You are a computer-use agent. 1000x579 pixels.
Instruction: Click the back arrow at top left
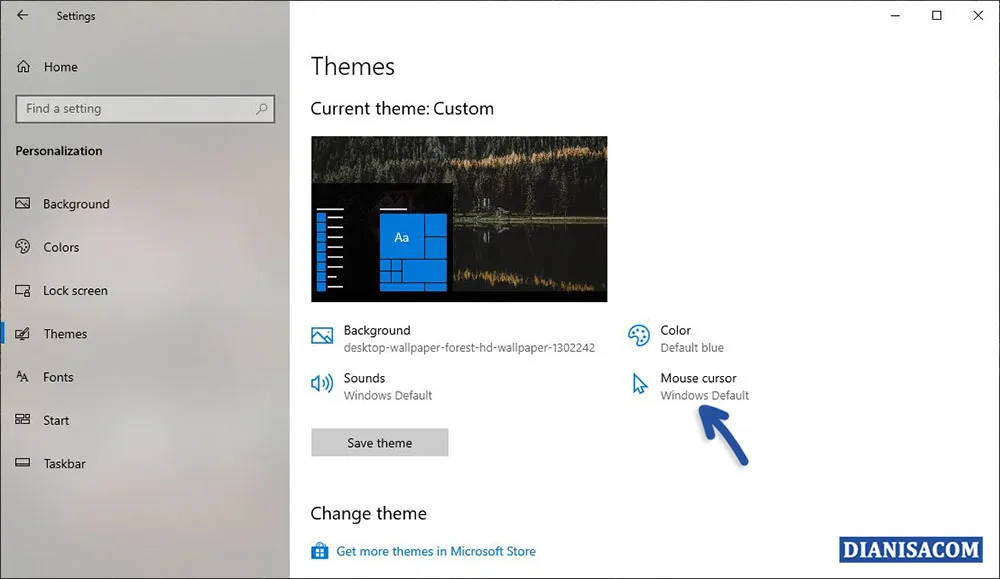tap(21, 16)
